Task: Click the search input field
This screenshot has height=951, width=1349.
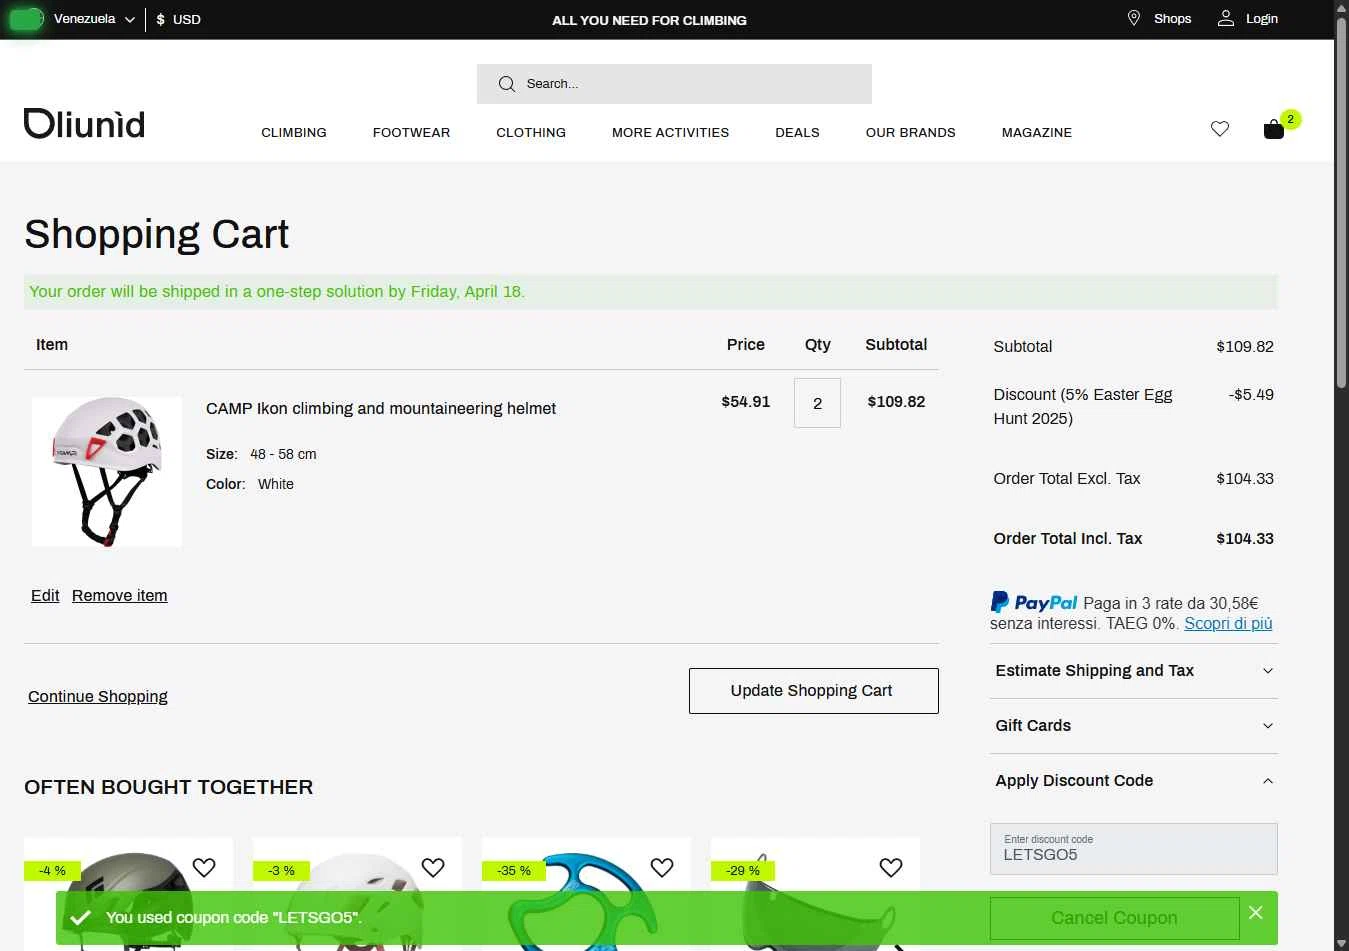Action: pyautogui.click(x=674, y=84)
